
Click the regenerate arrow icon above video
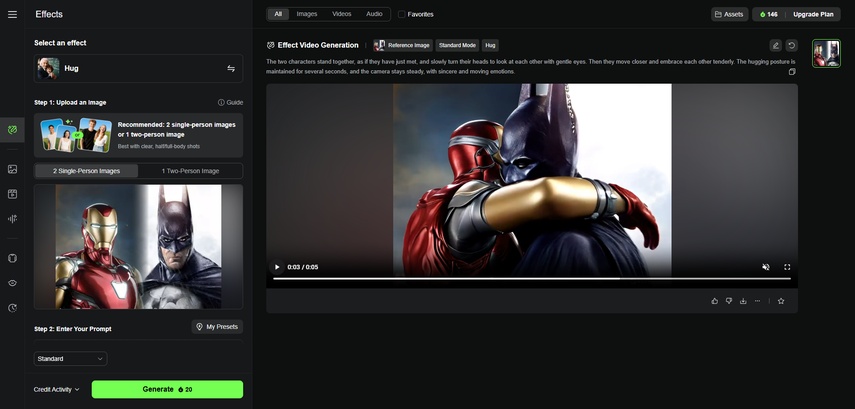point(791,45)
